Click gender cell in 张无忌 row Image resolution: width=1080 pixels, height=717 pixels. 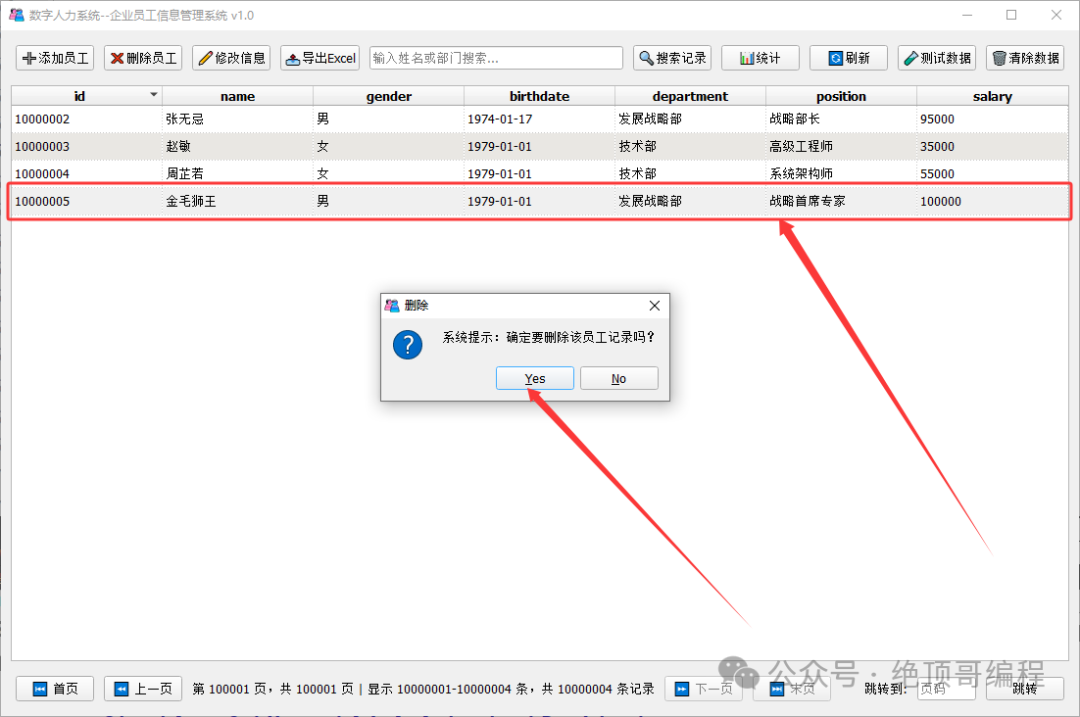(388, 119)
